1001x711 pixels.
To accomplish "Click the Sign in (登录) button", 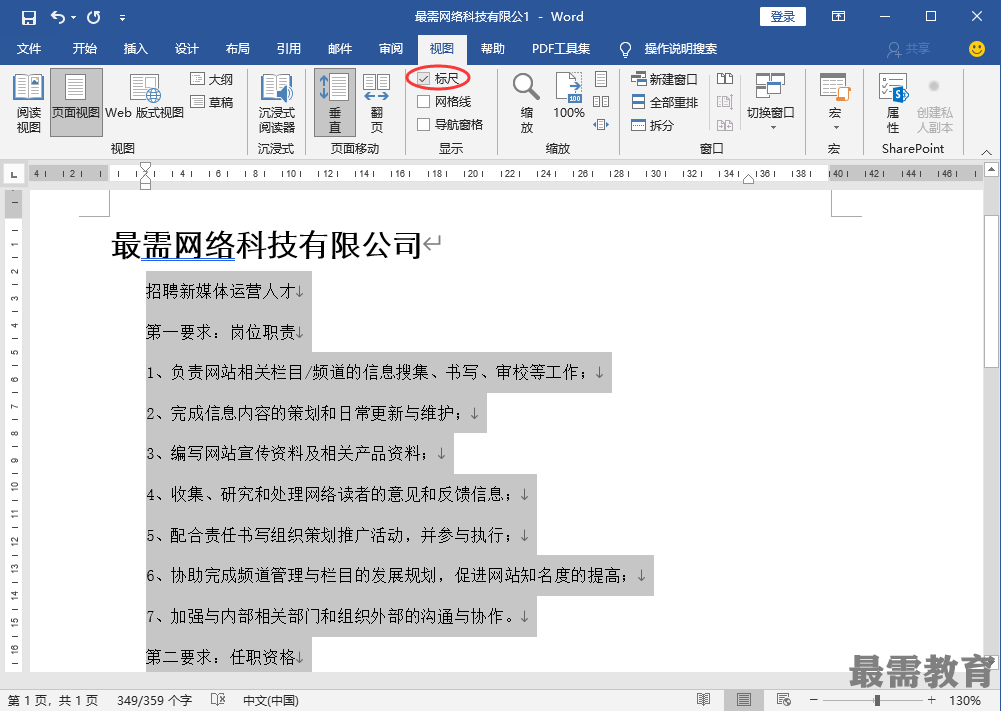I will click(783, 17).
